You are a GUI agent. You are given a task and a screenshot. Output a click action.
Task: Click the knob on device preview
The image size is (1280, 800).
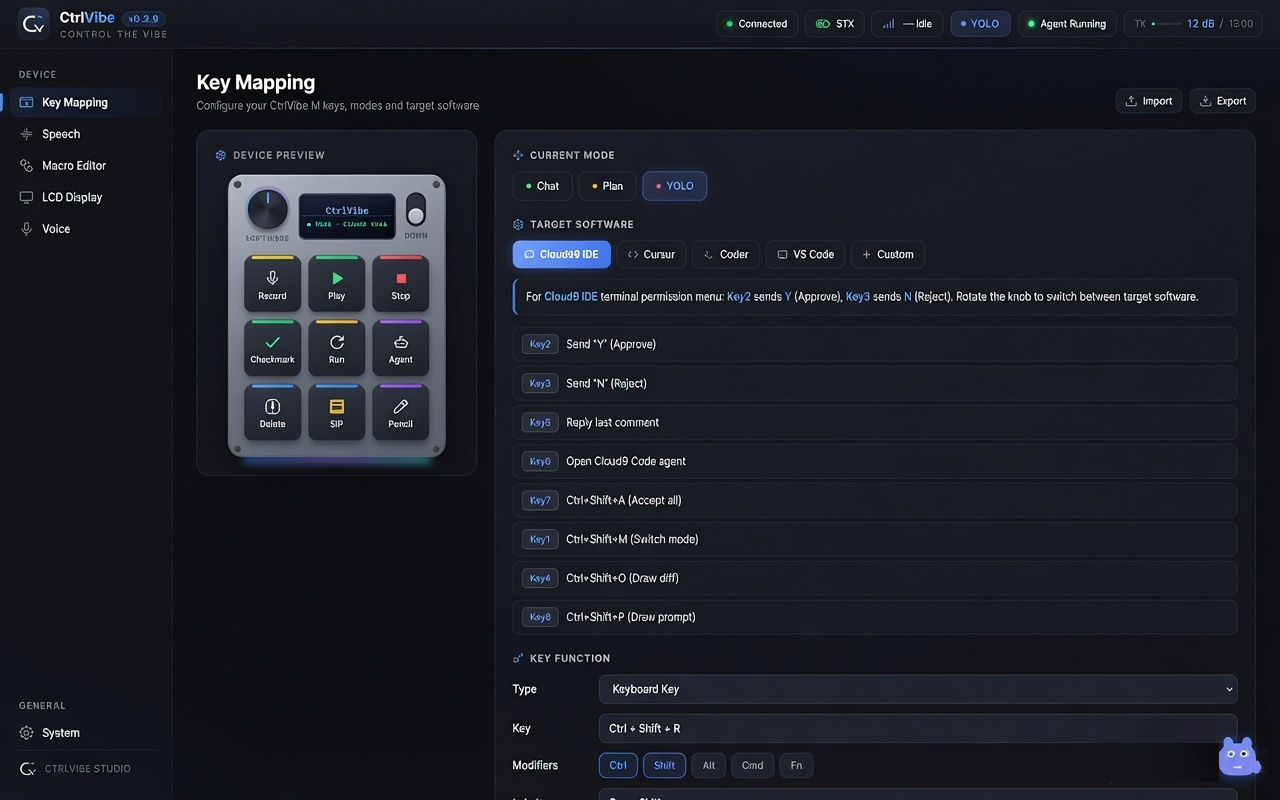pyautogui.click(x=267, y=209)
